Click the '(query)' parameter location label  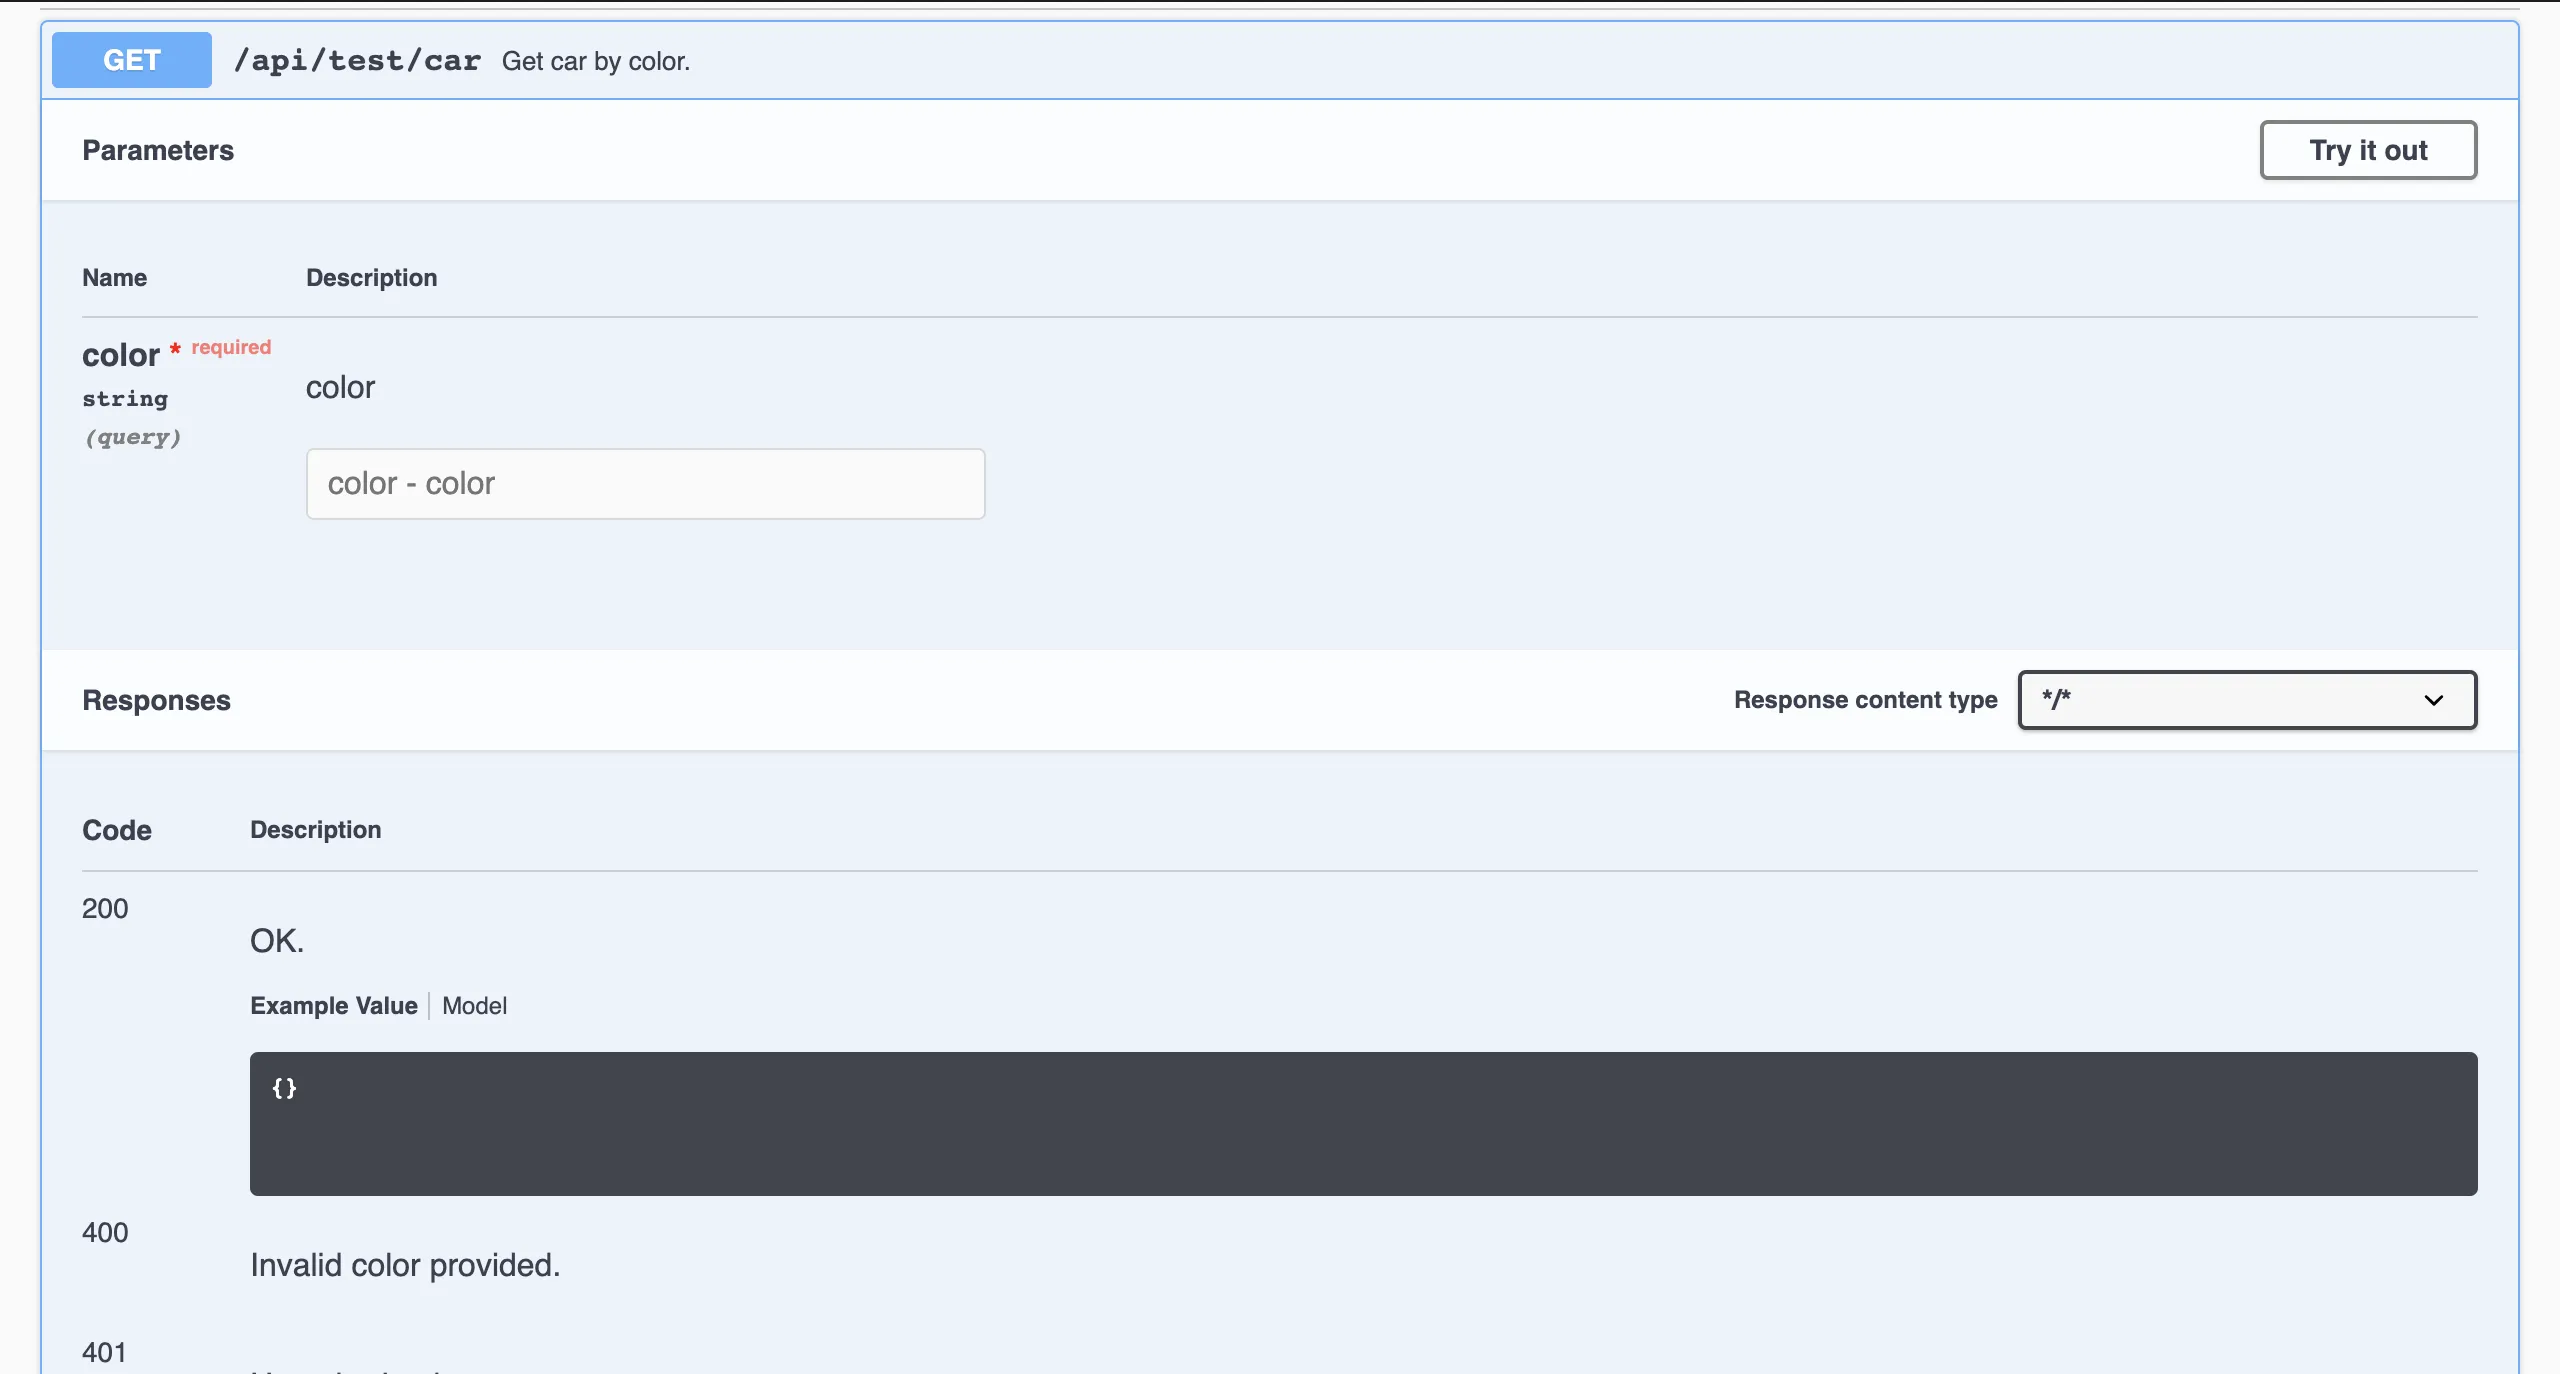coord(132,437)
